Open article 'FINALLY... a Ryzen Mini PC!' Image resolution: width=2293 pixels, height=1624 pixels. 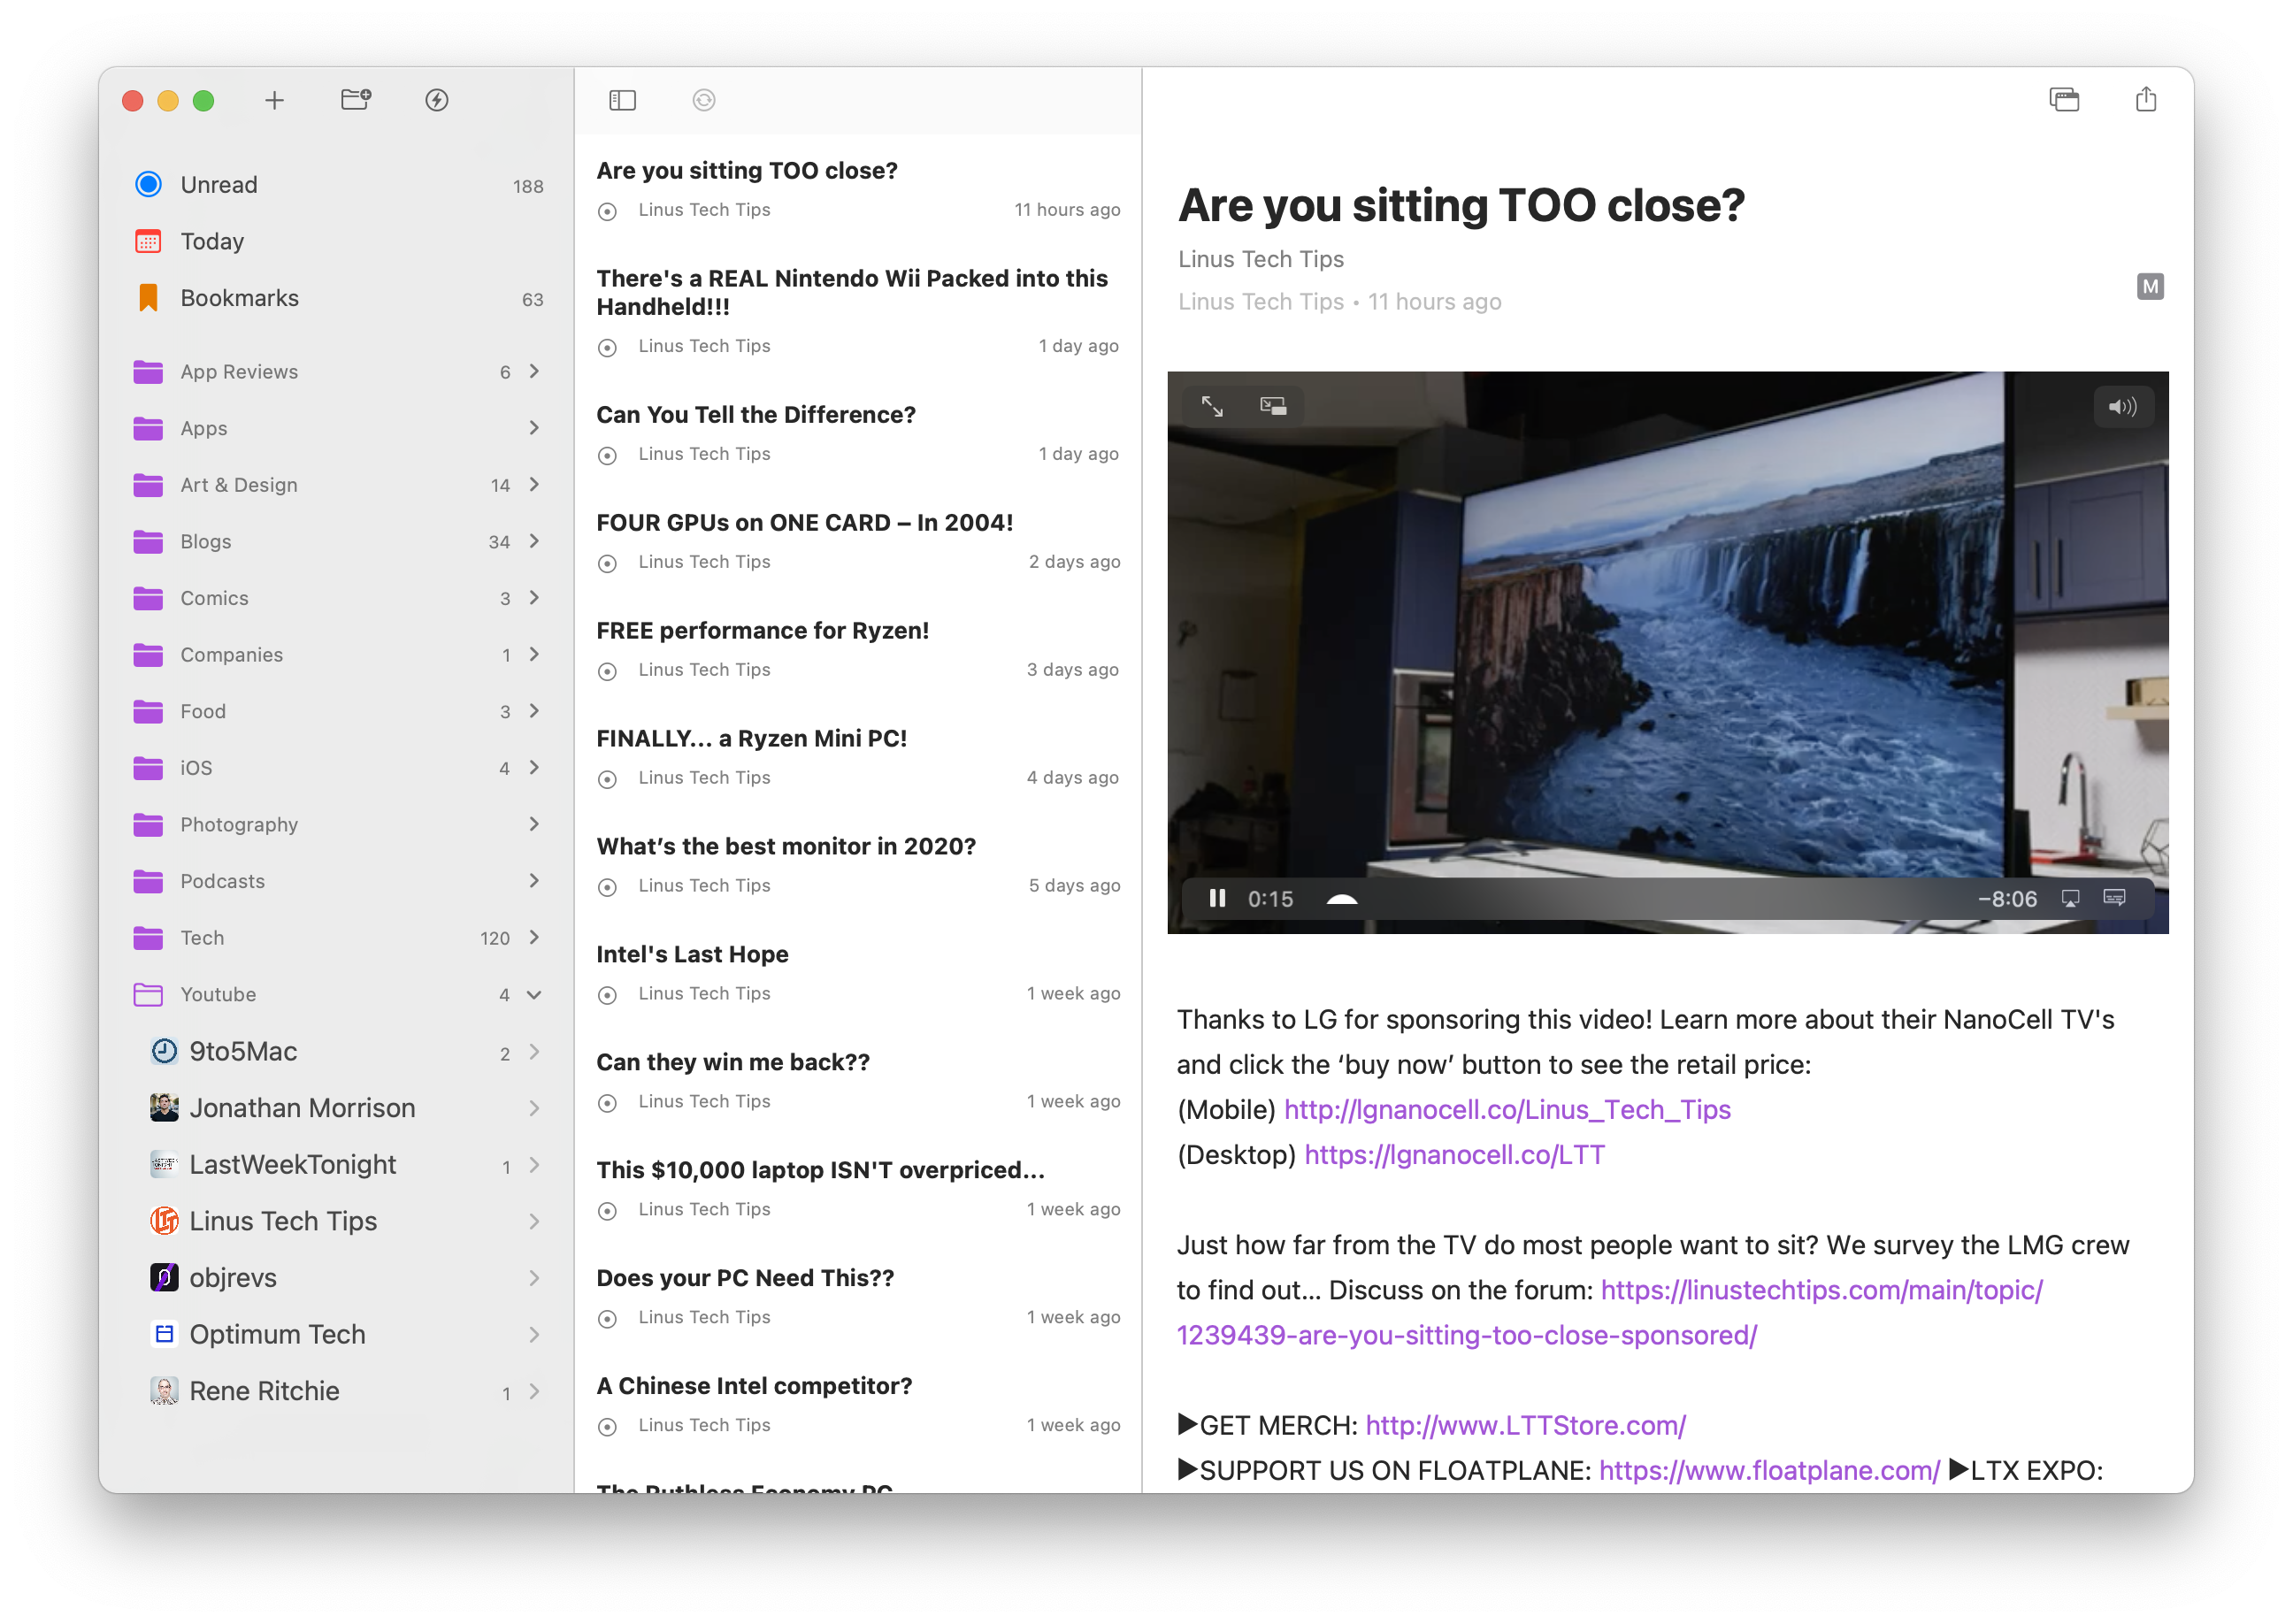858,757
